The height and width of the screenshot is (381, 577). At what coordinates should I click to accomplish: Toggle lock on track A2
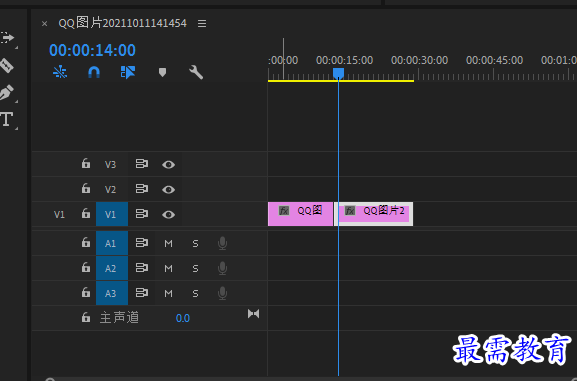(86, 267)
